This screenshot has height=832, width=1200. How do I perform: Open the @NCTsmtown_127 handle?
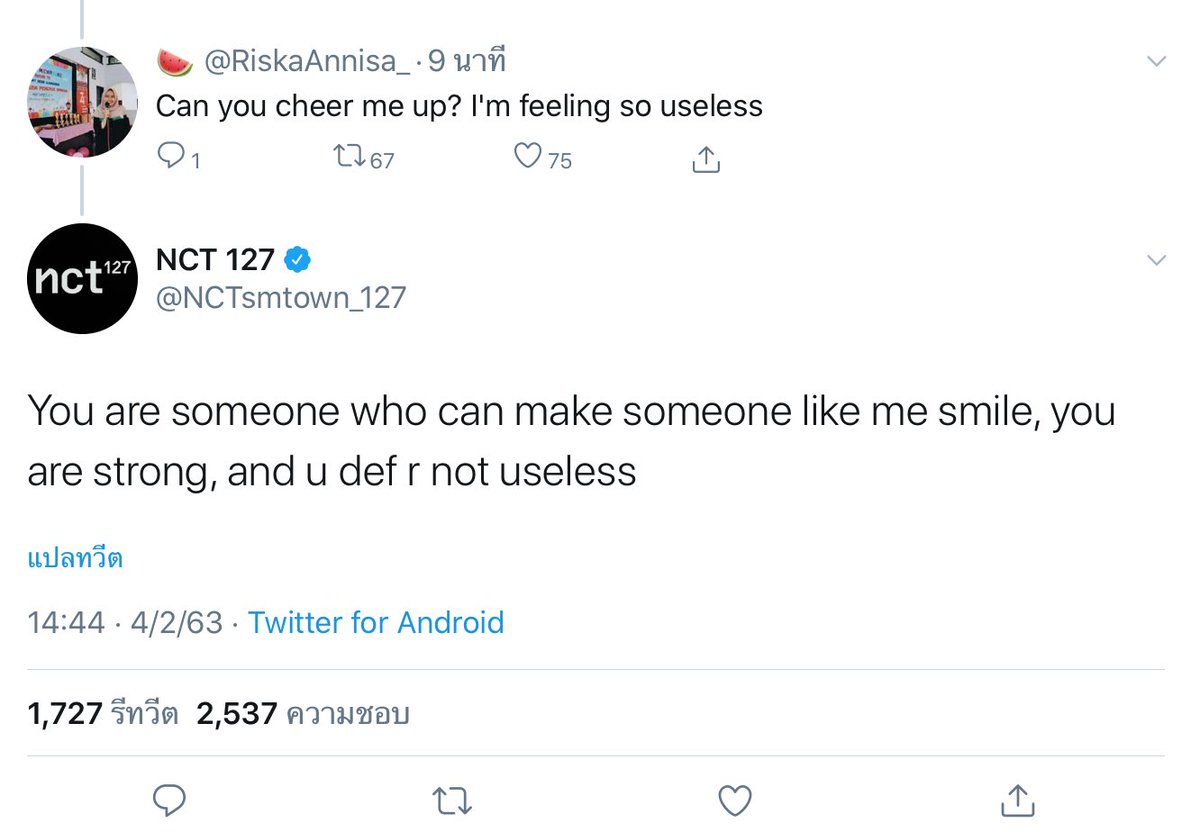281,297
